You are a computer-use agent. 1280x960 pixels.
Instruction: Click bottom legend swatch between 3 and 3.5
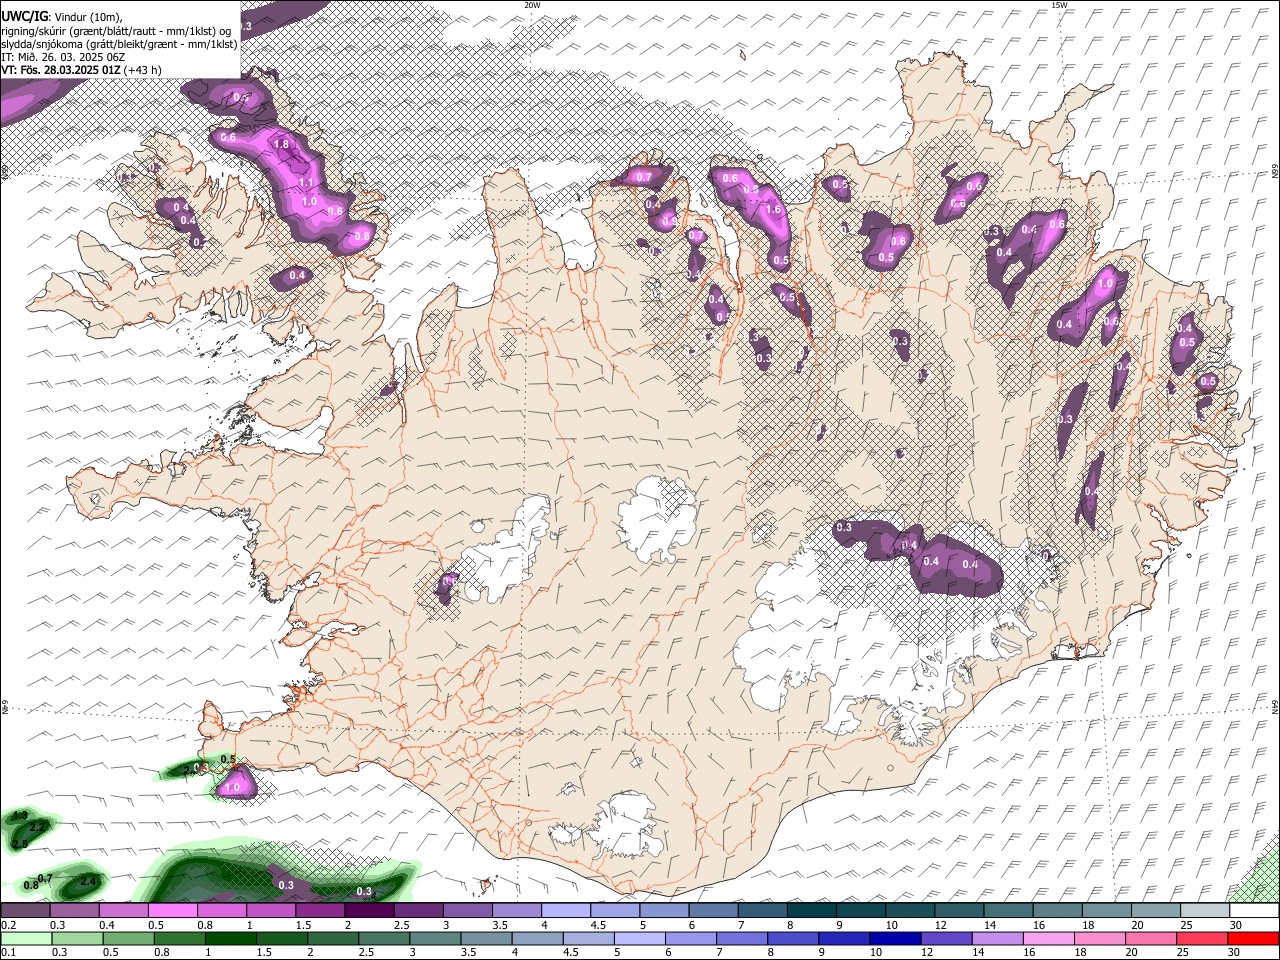[435, 938]
